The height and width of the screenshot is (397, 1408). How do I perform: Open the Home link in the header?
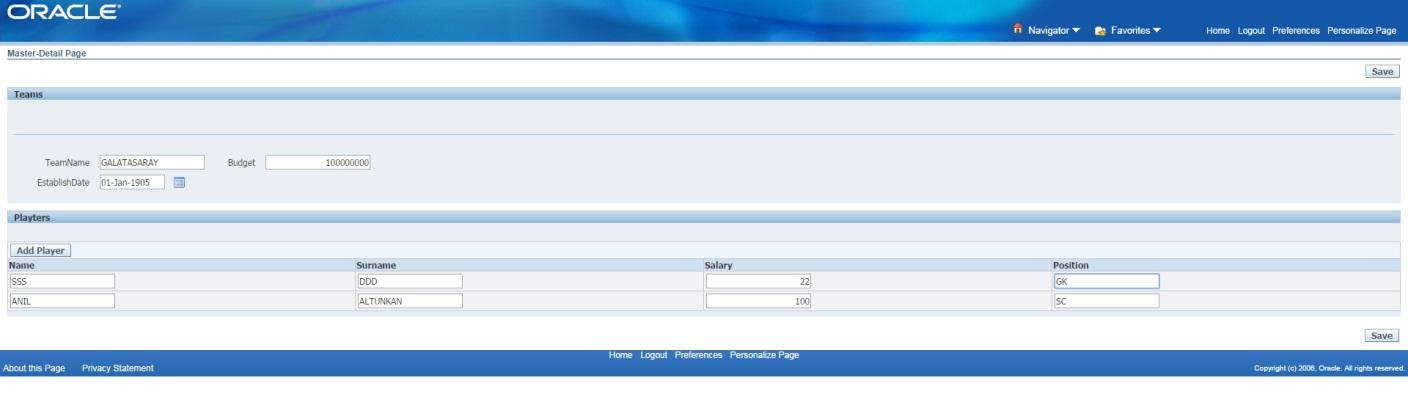click(1217, 31)
